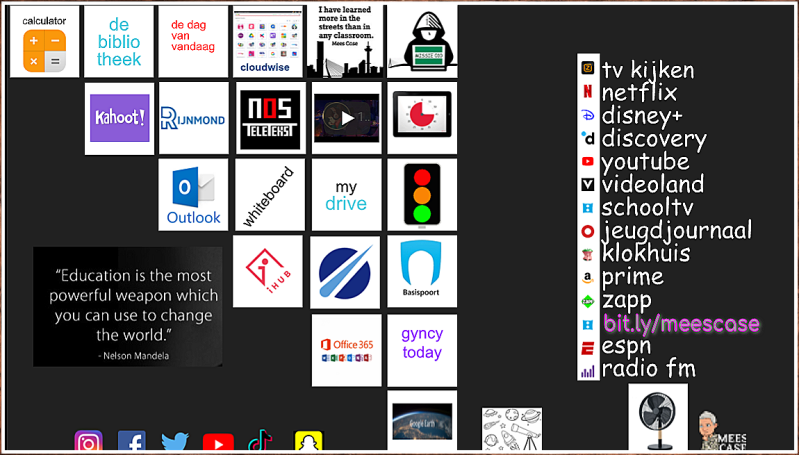Viewport: 799px width, 455px height.
Task: Click the Mees Case streets quote tile
Action: pyautogui.click(x=344, y=41)
